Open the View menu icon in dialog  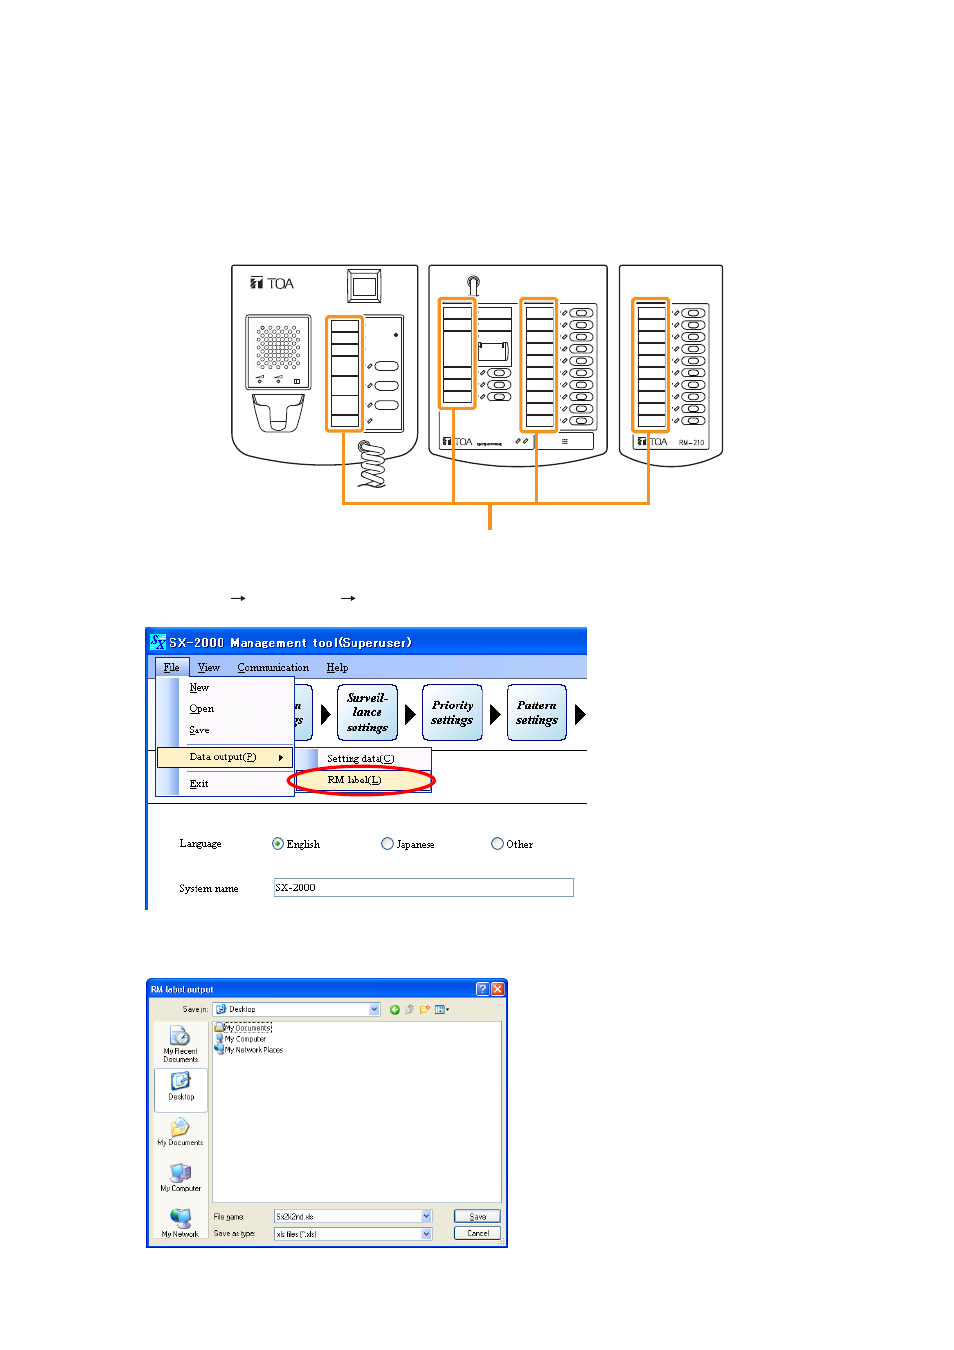(x=442, y=1009)
